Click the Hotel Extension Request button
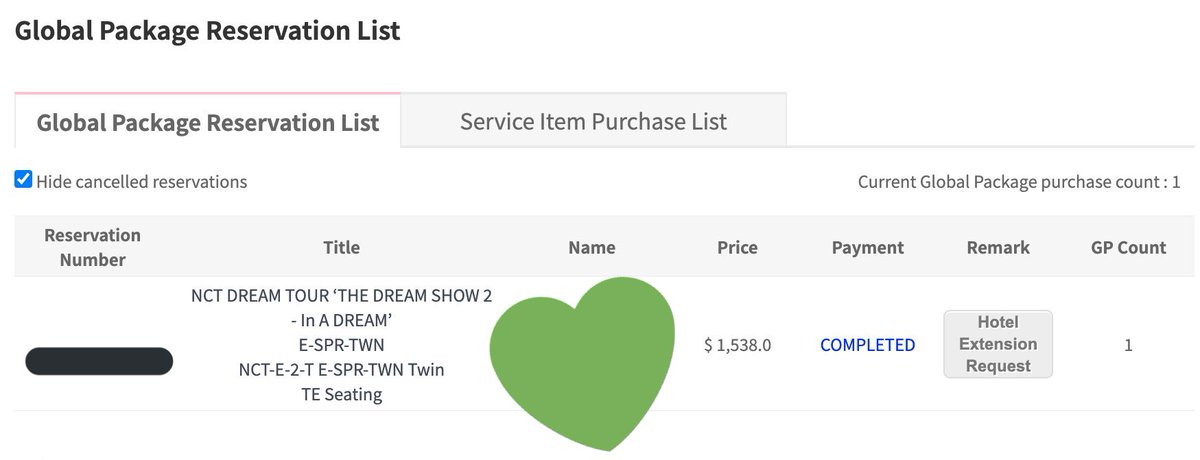Screen dimensions: 1200x460 click(998, 344)
